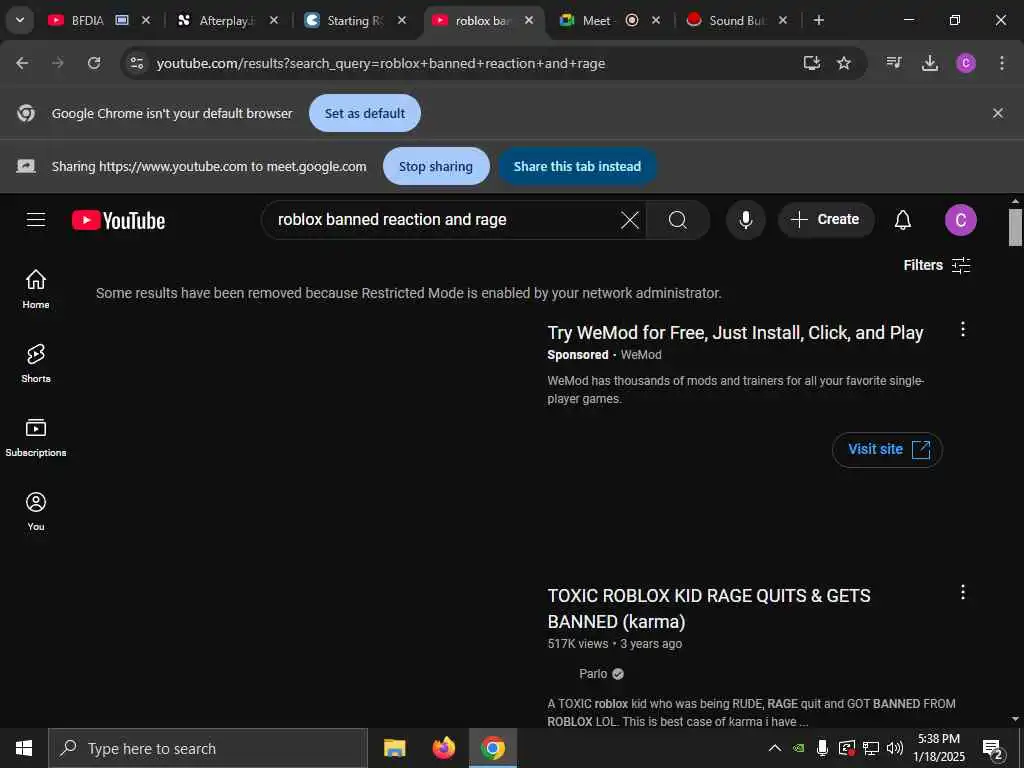Click Visit site for WeMod
This screenshot has height=768, width=1024.
888,449
